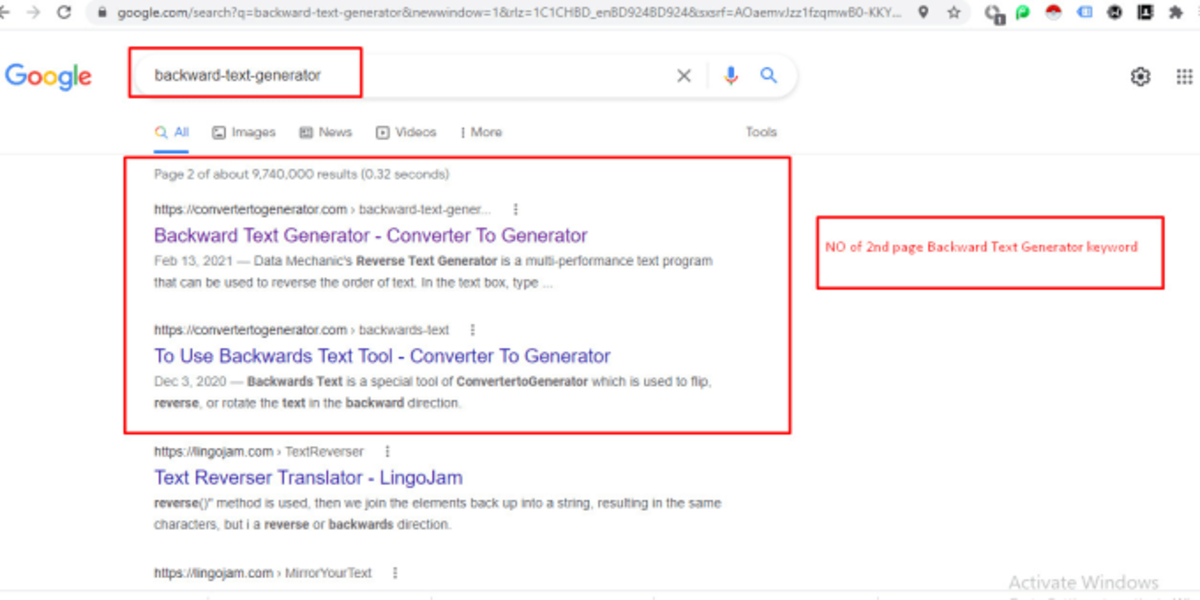Image resolution: width=1200 pixels, height=600 pixels.
Task: Go to the Google logo homepage
Action: coord(48,76)
